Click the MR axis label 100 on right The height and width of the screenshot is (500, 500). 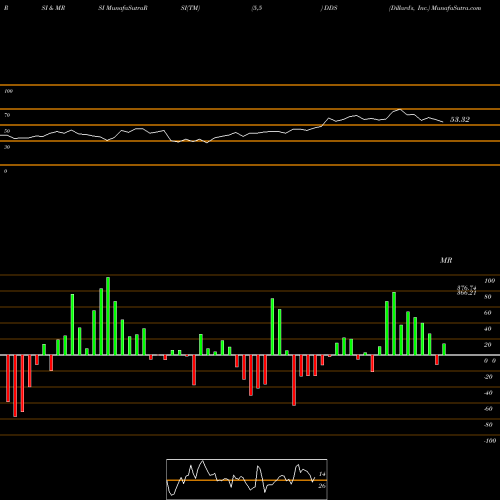(x=489, y=281)
